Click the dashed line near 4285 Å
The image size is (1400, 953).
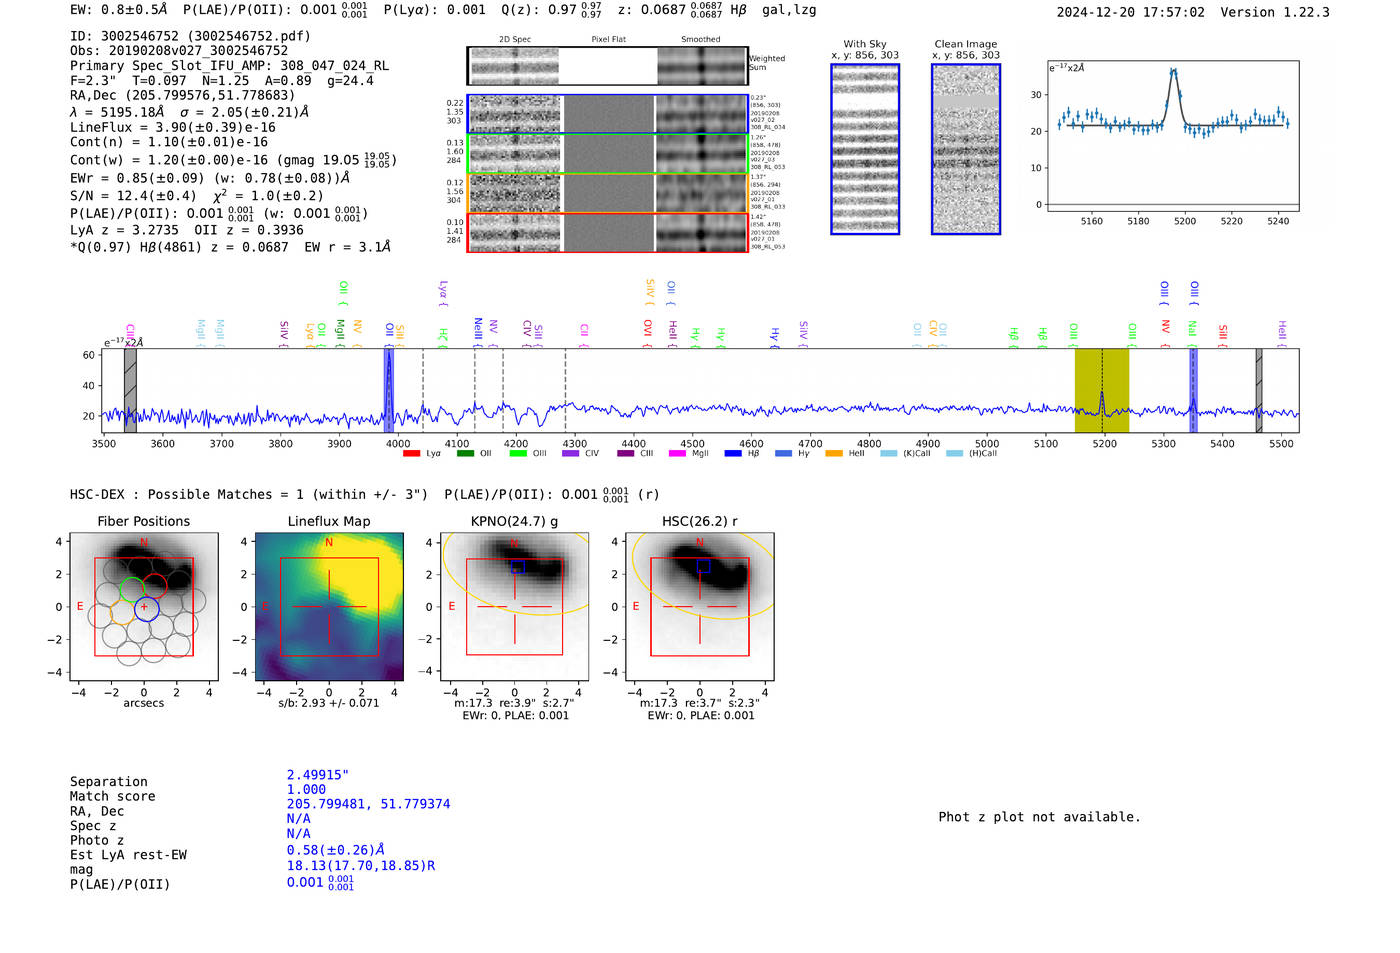point(565,391)
